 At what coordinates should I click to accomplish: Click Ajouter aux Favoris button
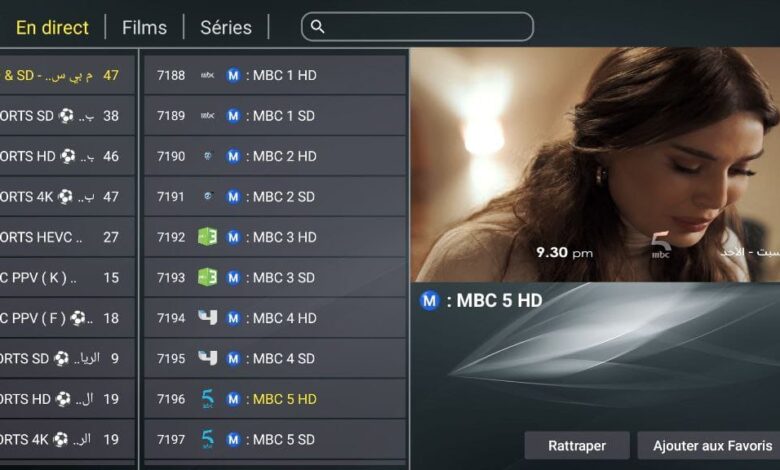[710, 446]
